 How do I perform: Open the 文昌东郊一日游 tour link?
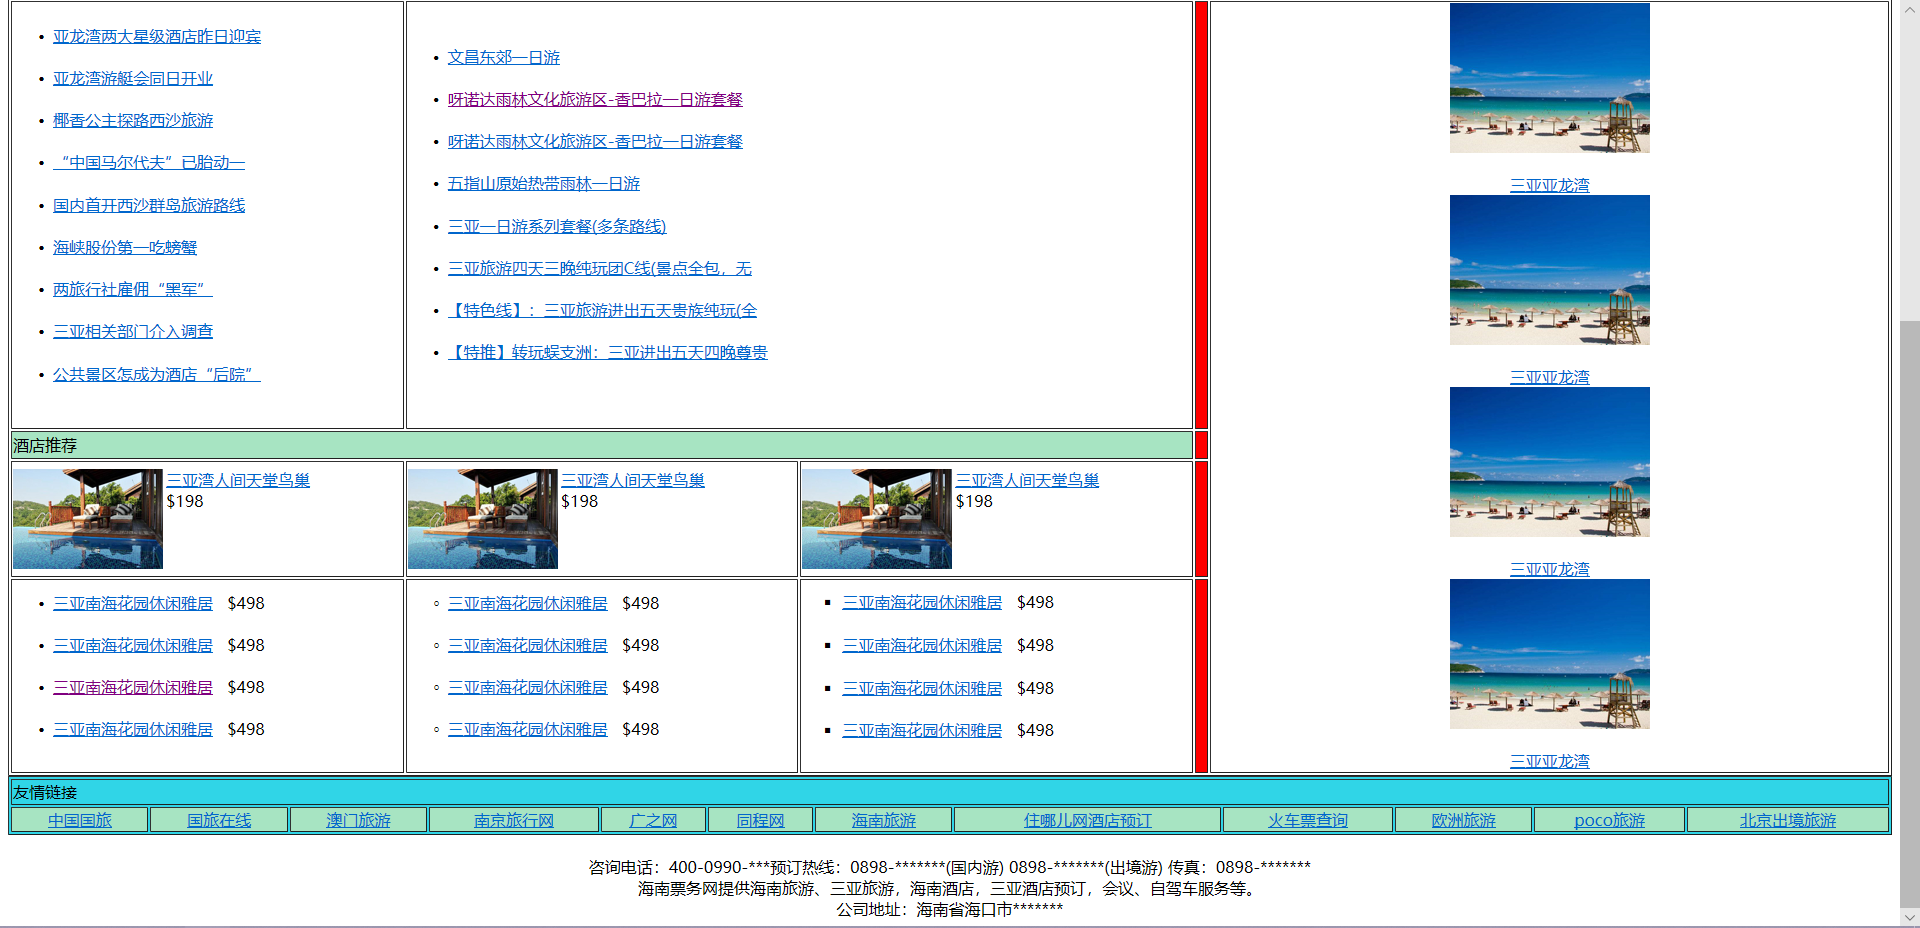tap(503, 58)
